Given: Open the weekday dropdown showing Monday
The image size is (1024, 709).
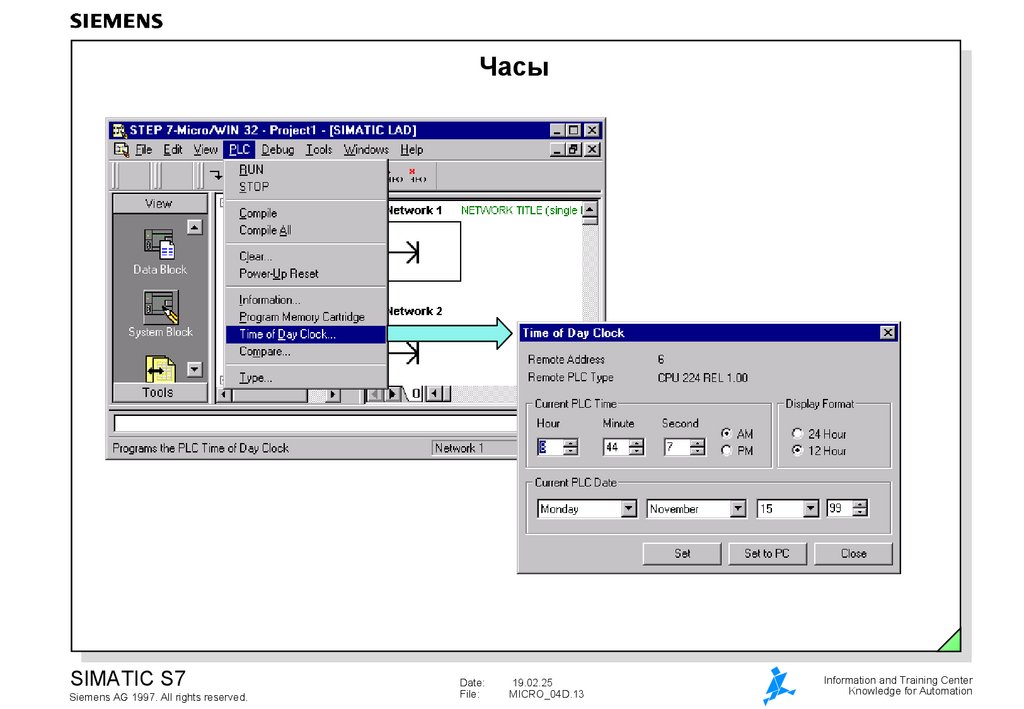Looking at the screenshot, I should pyautogui.click(x=628, y=508).
